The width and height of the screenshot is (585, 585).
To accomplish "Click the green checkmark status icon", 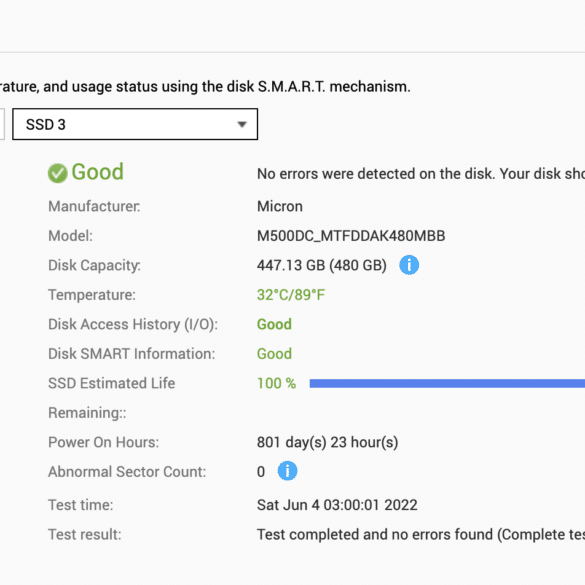I will pyautogui.click(x=57, y=173).
